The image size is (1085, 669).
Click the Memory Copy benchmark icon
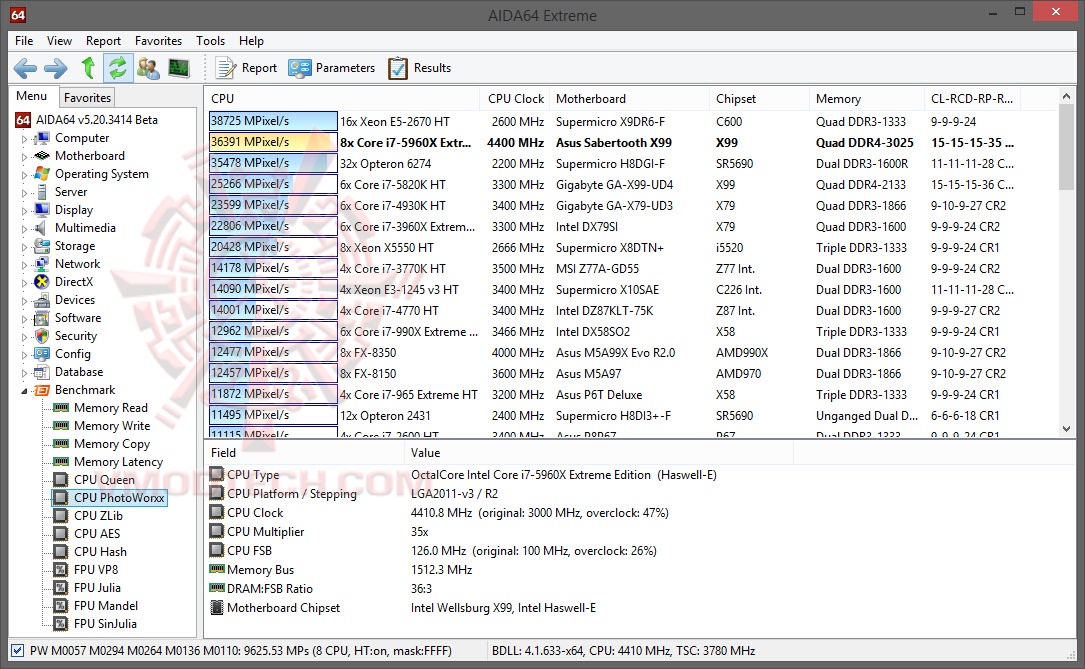point(62,444)
